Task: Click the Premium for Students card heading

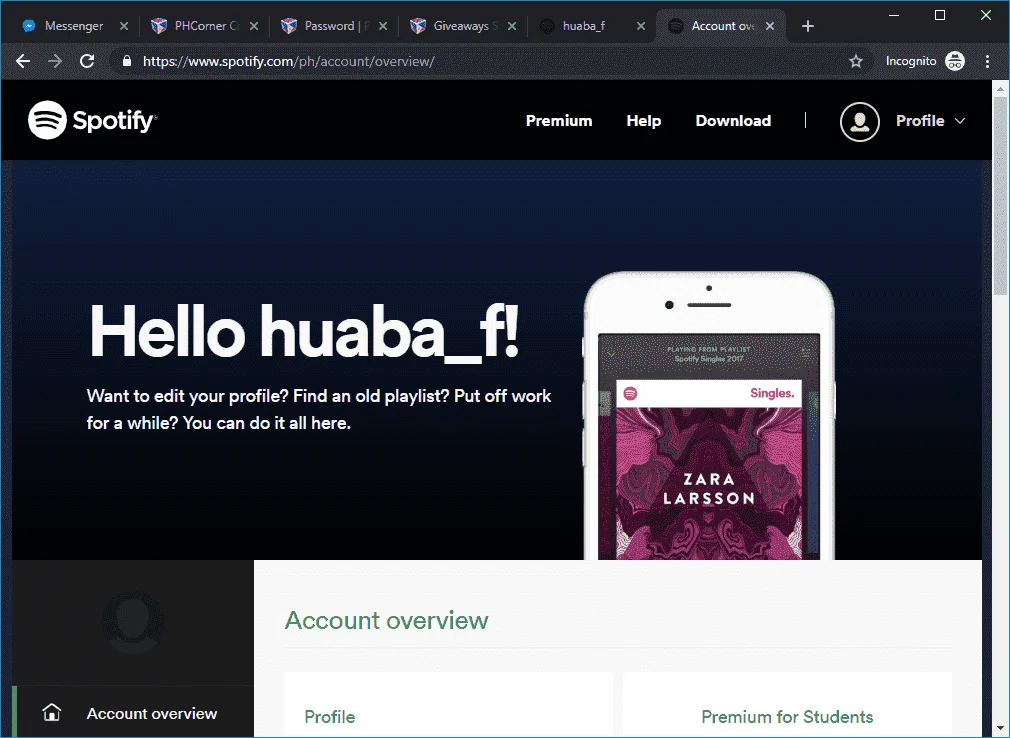Action: coord(787,717)
